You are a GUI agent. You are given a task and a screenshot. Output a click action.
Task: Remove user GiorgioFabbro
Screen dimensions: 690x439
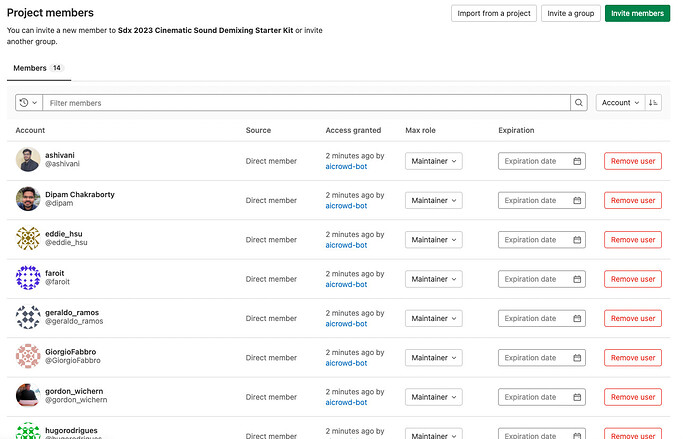pyautogui.click(x=633, y=358)
